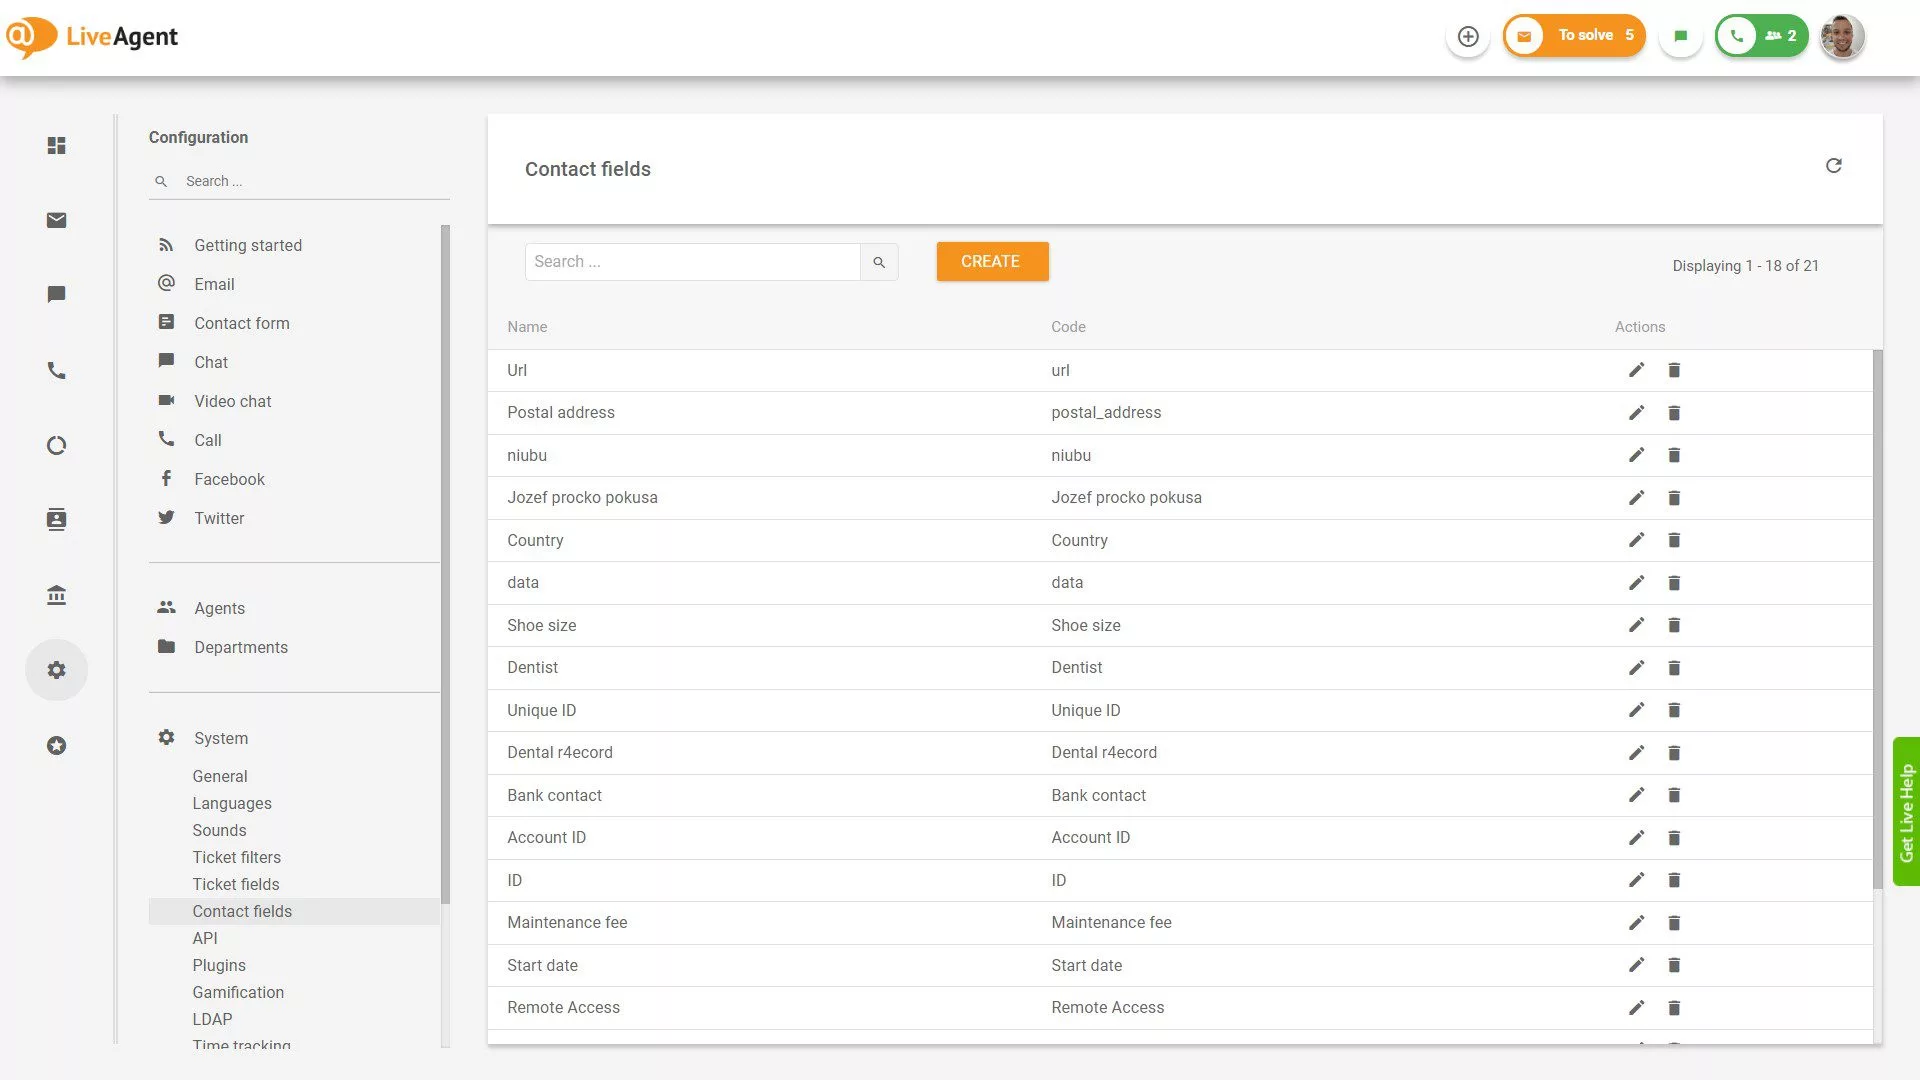Open Gamification settings
The width and height of the screenshot is (1920, 1080).
(238, 992)
